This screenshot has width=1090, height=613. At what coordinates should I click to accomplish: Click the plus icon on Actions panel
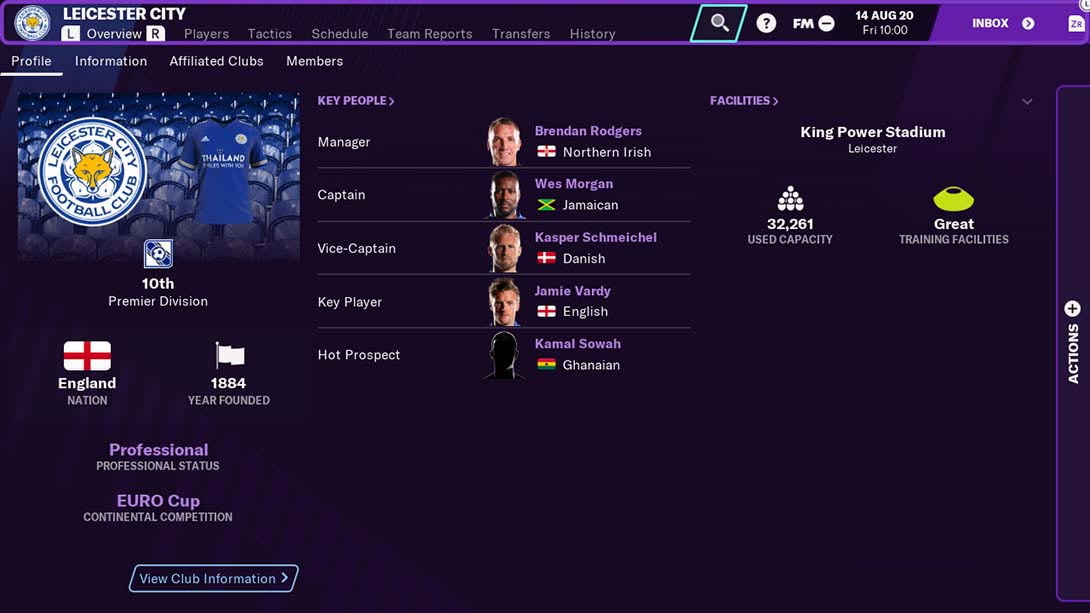pos(1072,309)
